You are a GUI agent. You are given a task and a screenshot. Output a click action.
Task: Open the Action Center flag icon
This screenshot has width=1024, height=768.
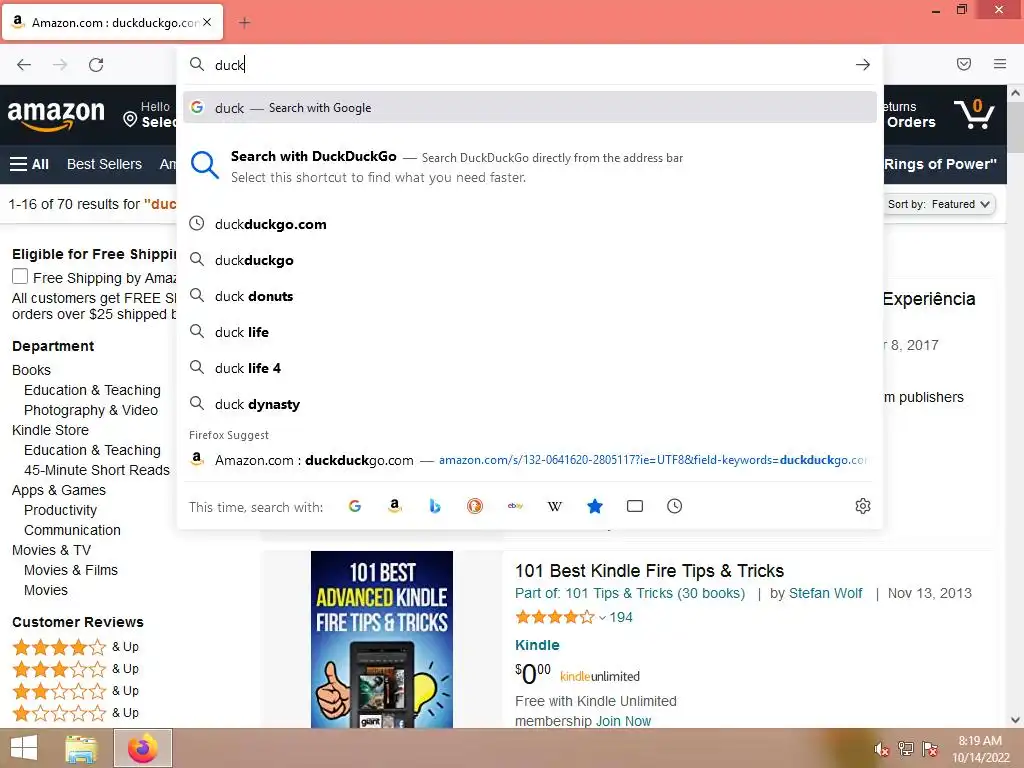click(x=930, y=749)
